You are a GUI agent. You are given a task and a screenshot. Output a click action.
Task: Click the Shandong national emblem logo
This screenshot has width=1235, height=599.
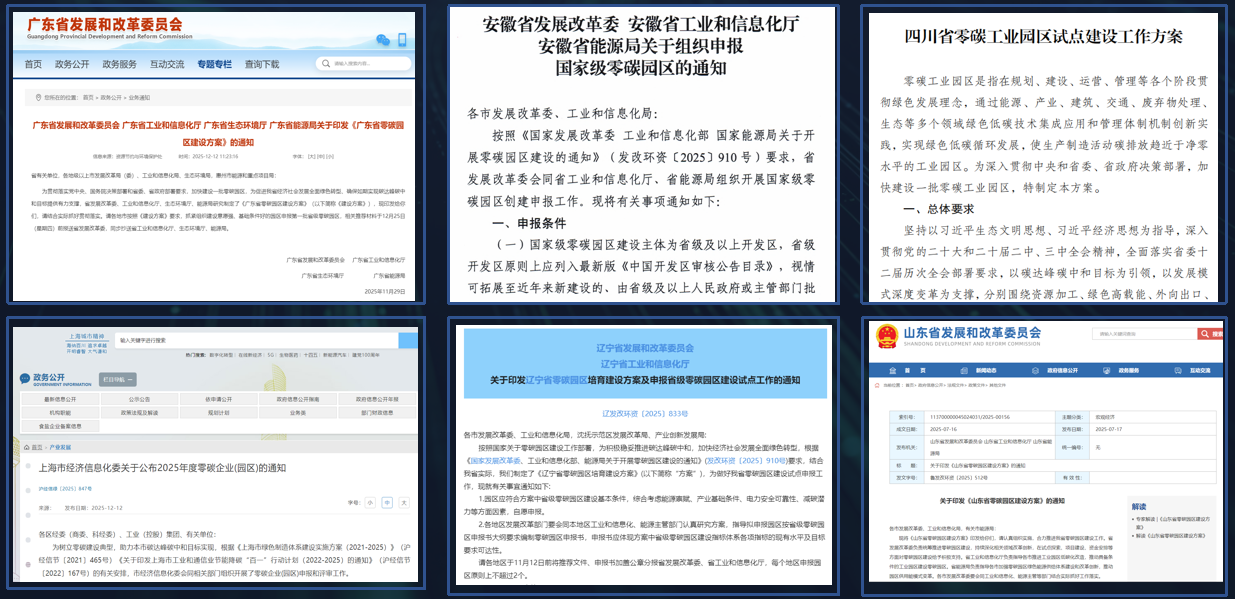pos(885,337)
